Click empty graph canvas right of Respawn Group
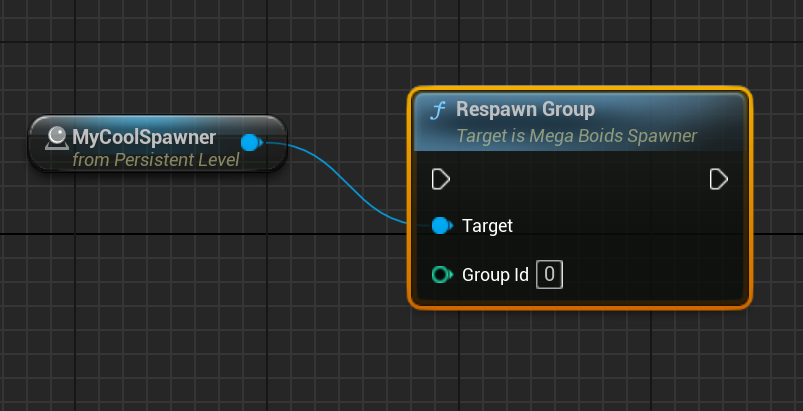The image size is (803, 411). [778, 200]
